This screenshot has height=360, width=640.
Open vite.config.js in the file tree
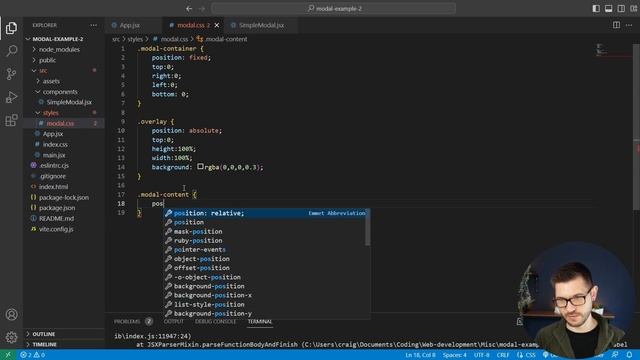63,229
